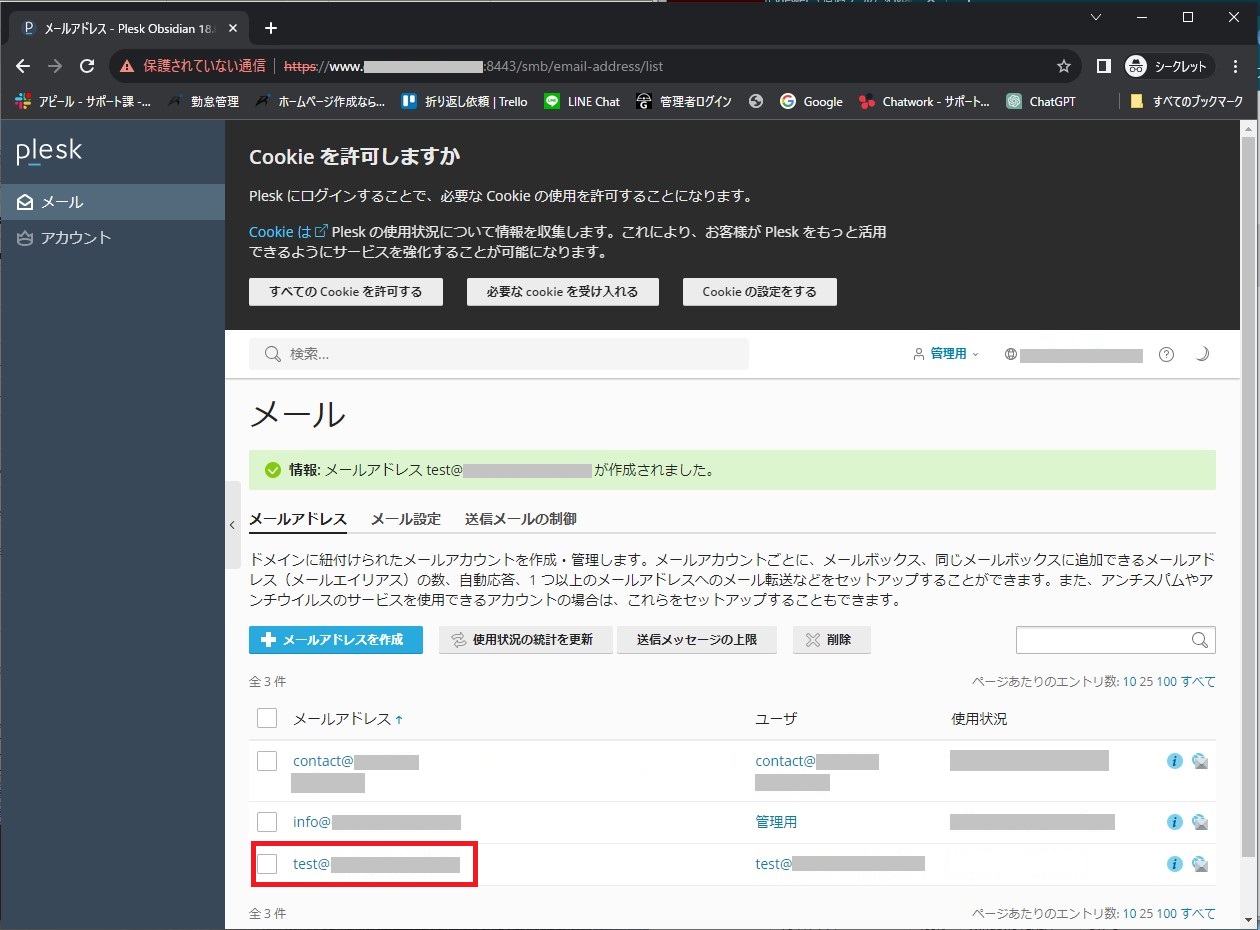The width and height of the screenshot is (1260, 930).
Task: Click info icon in info@ row
Action: [x=1175, y=822]
